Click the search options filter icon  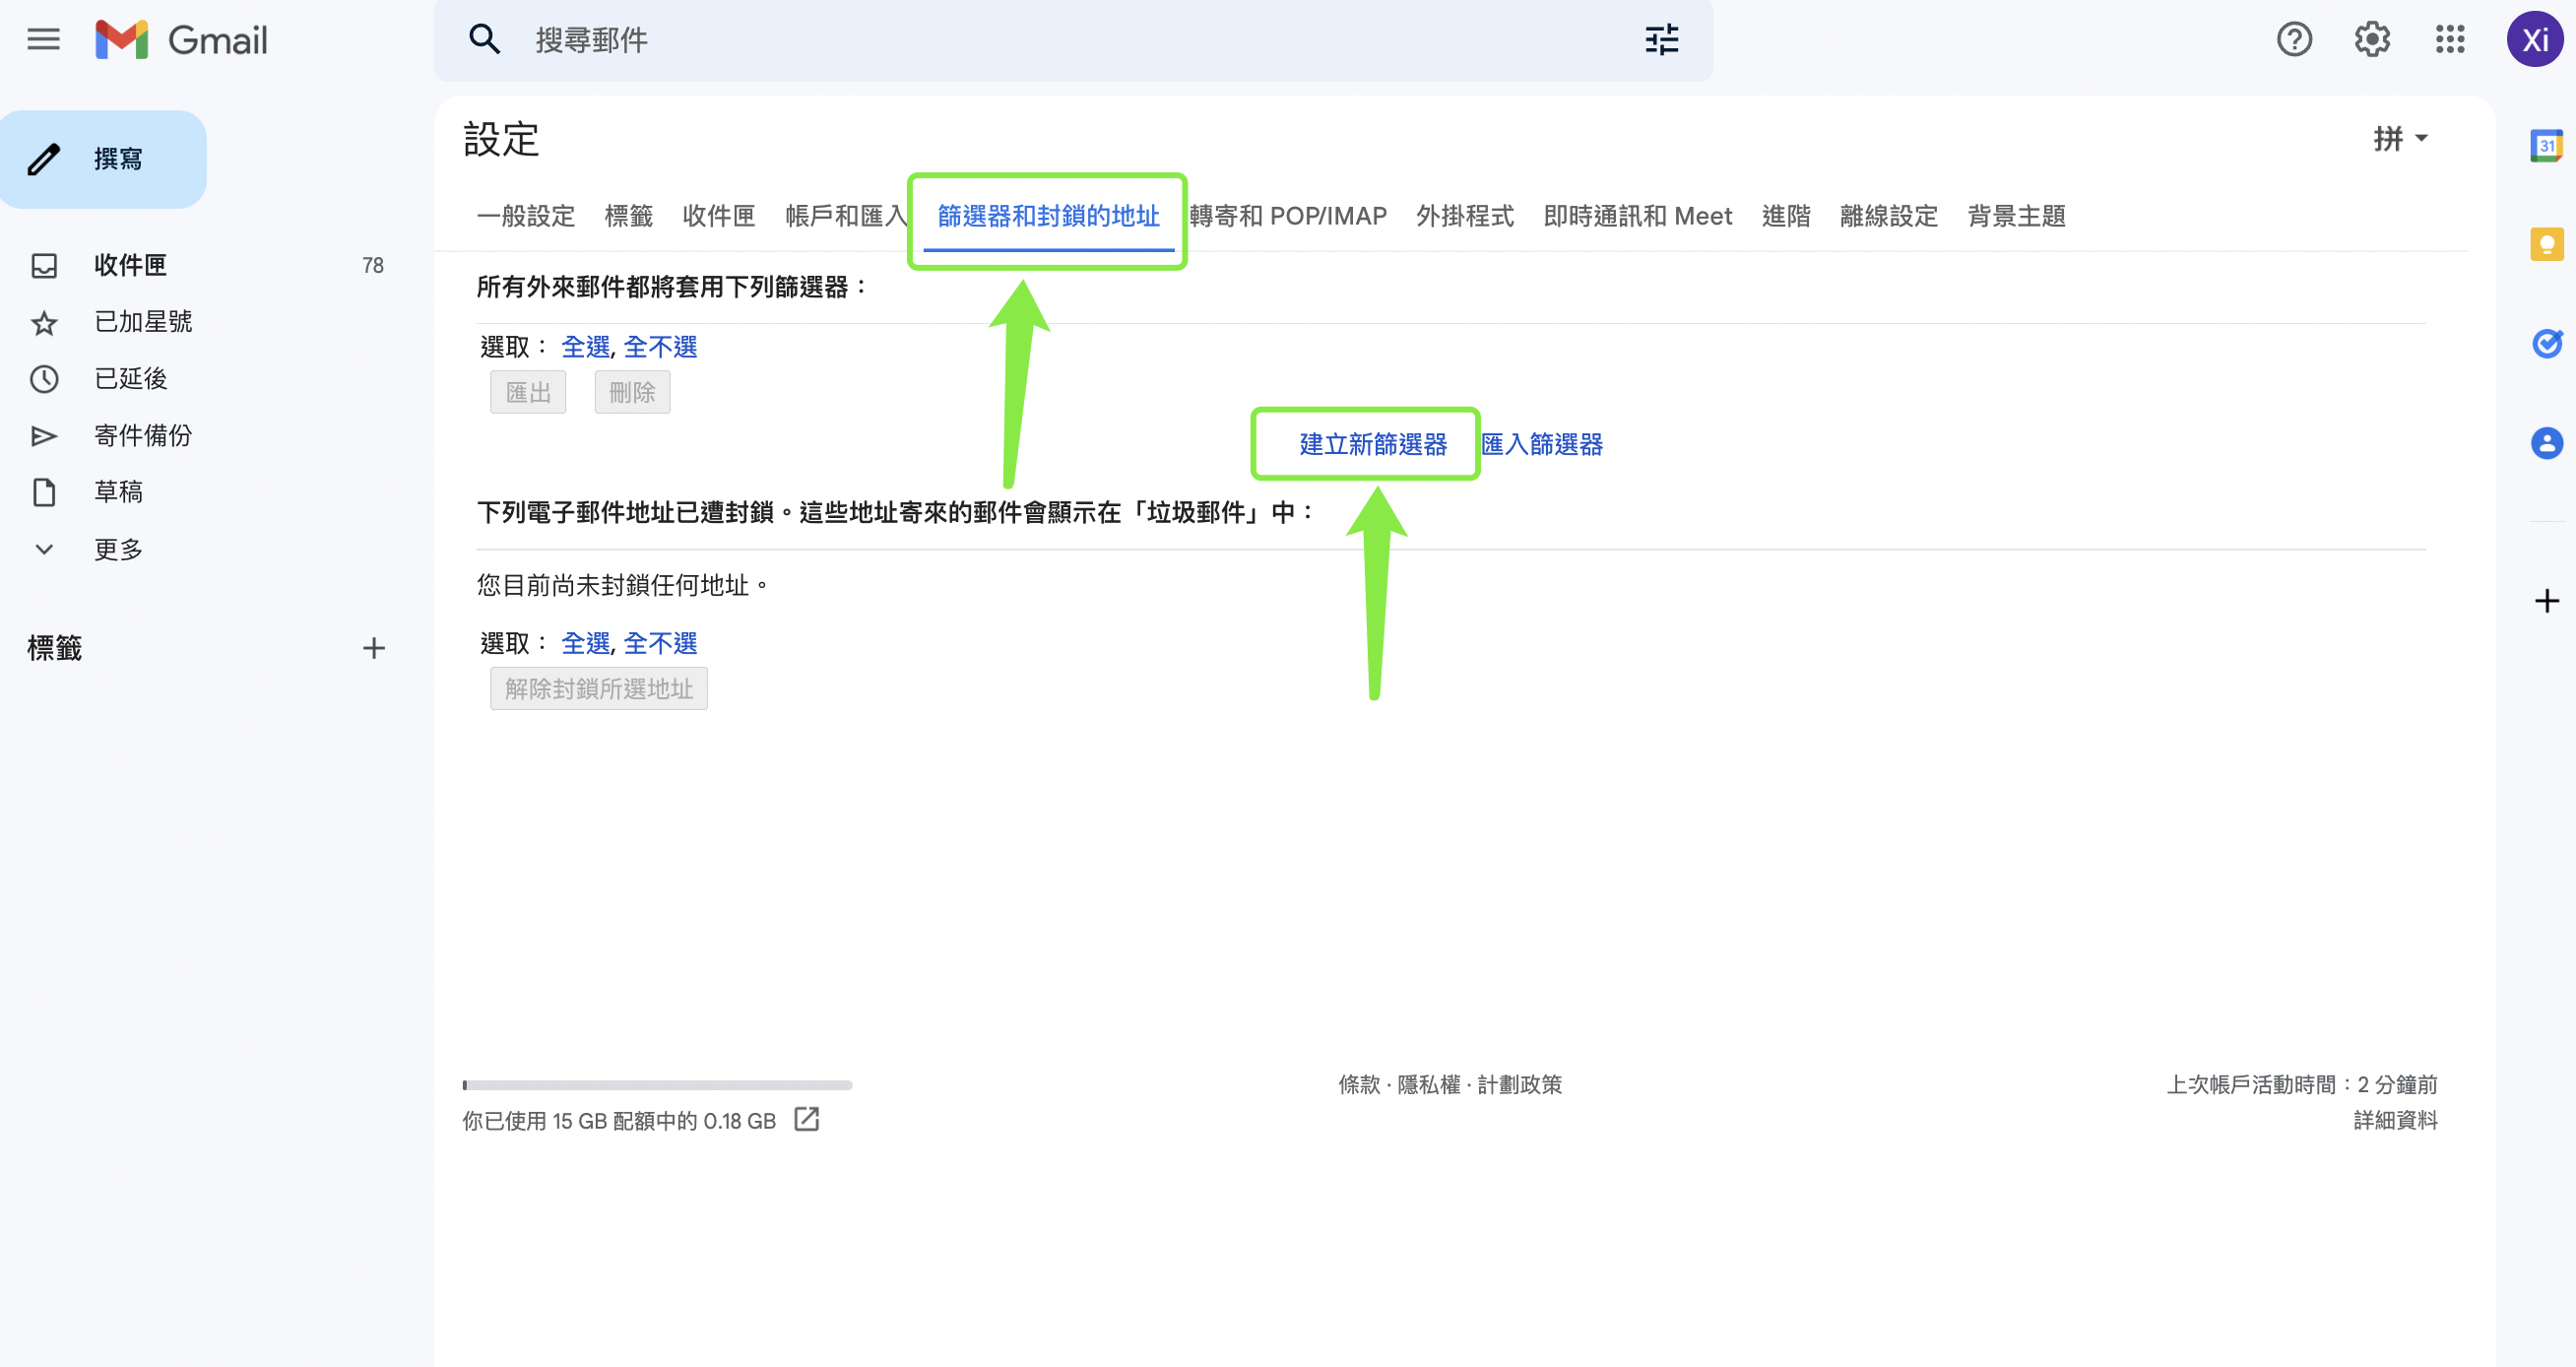tap(1661, 40)
